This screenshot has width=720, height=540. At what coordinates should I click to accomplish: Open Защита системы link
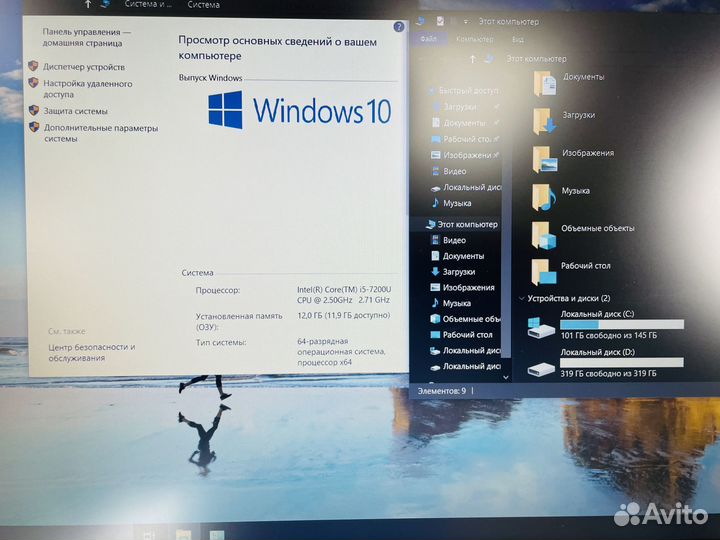[75, 111]
